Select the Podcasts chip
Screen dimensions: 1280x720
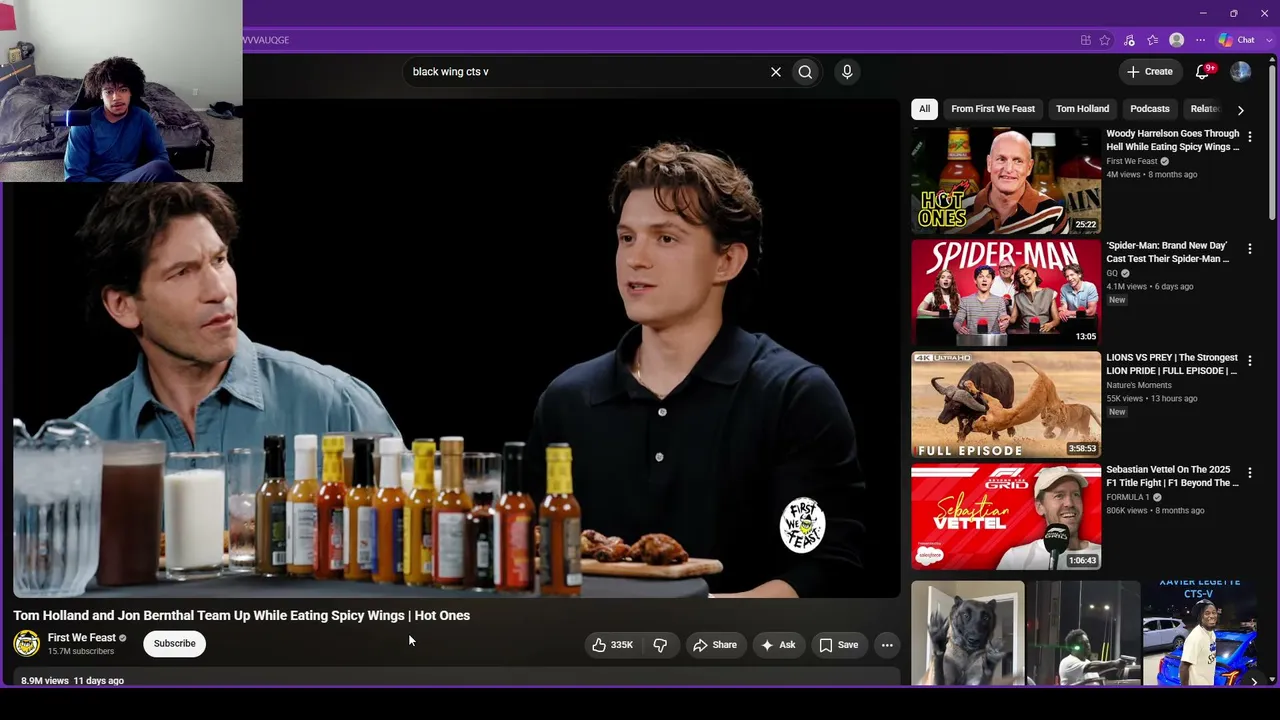pos(1150,109)
